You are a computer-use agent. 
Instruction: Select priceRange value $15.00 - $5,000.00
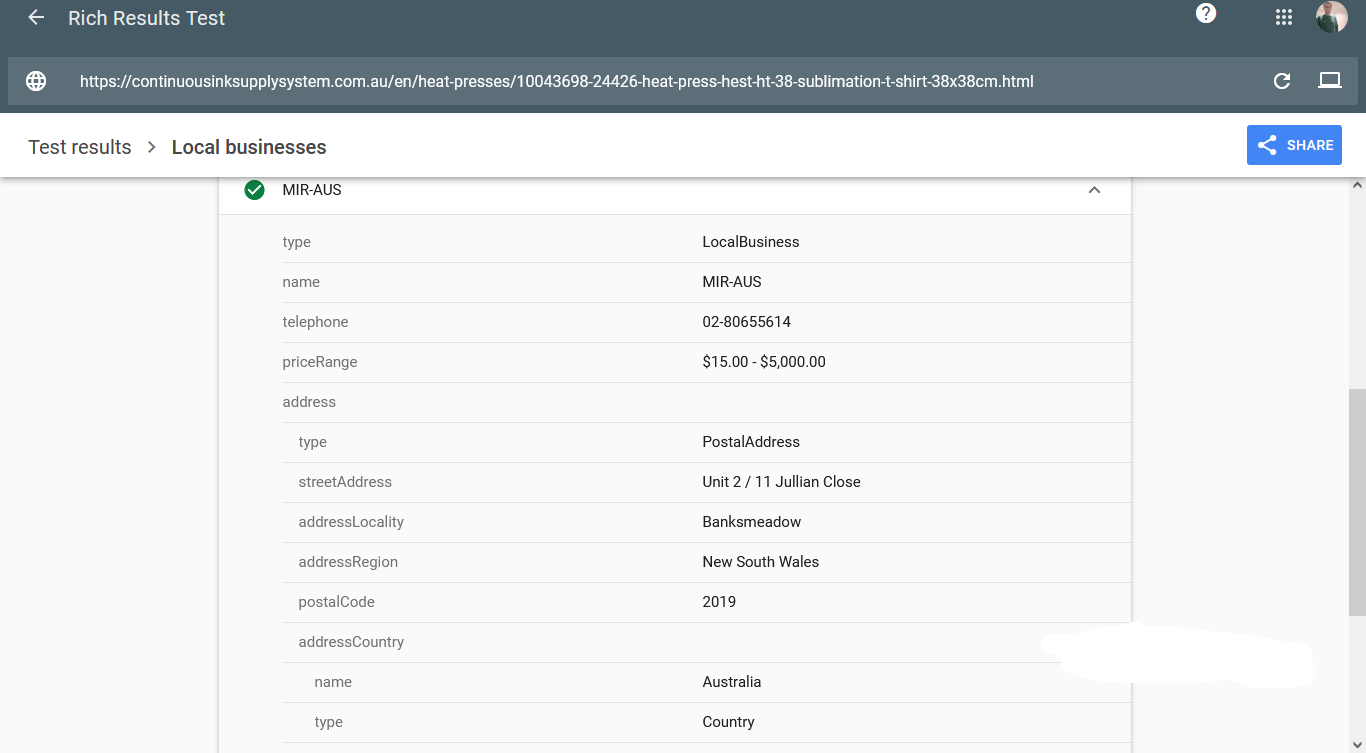click(x=764, y=362)
